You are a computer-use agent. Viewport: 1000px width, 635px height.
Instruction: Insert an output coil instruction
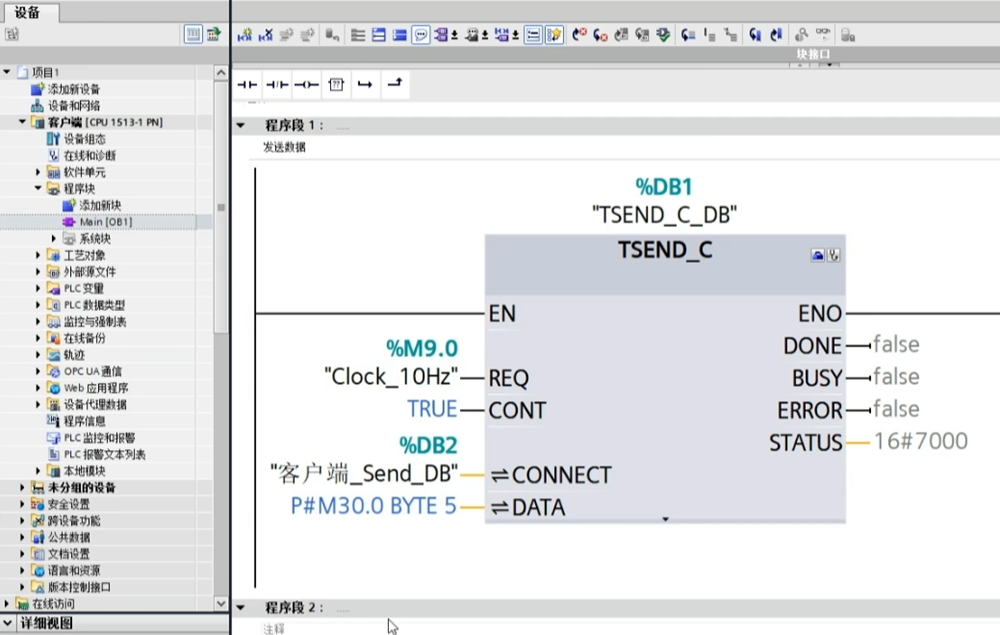point(307,85)
